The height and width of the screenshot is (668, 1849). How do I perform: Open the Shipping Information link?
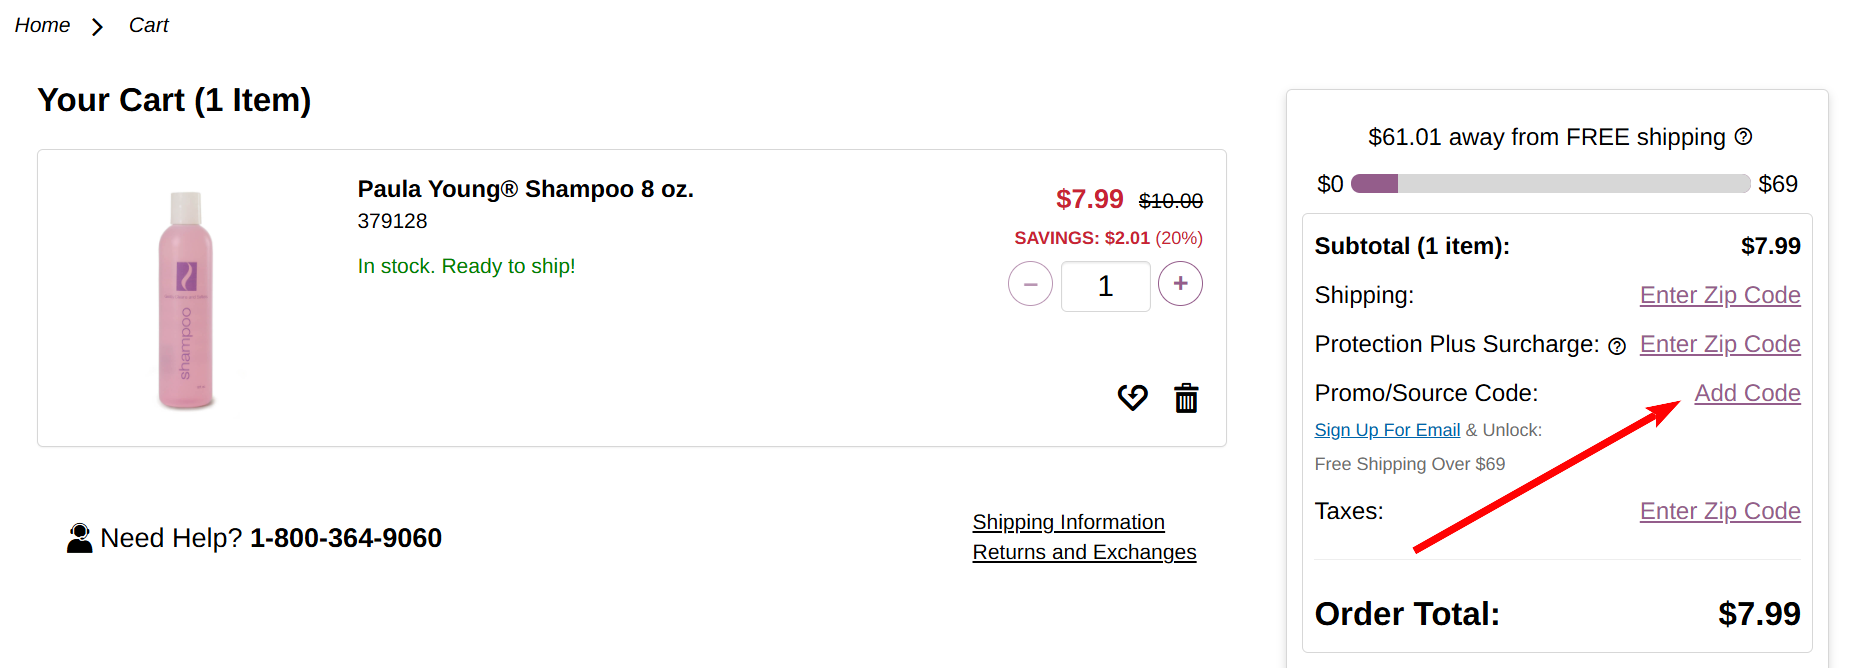[x=1068, y=522]
